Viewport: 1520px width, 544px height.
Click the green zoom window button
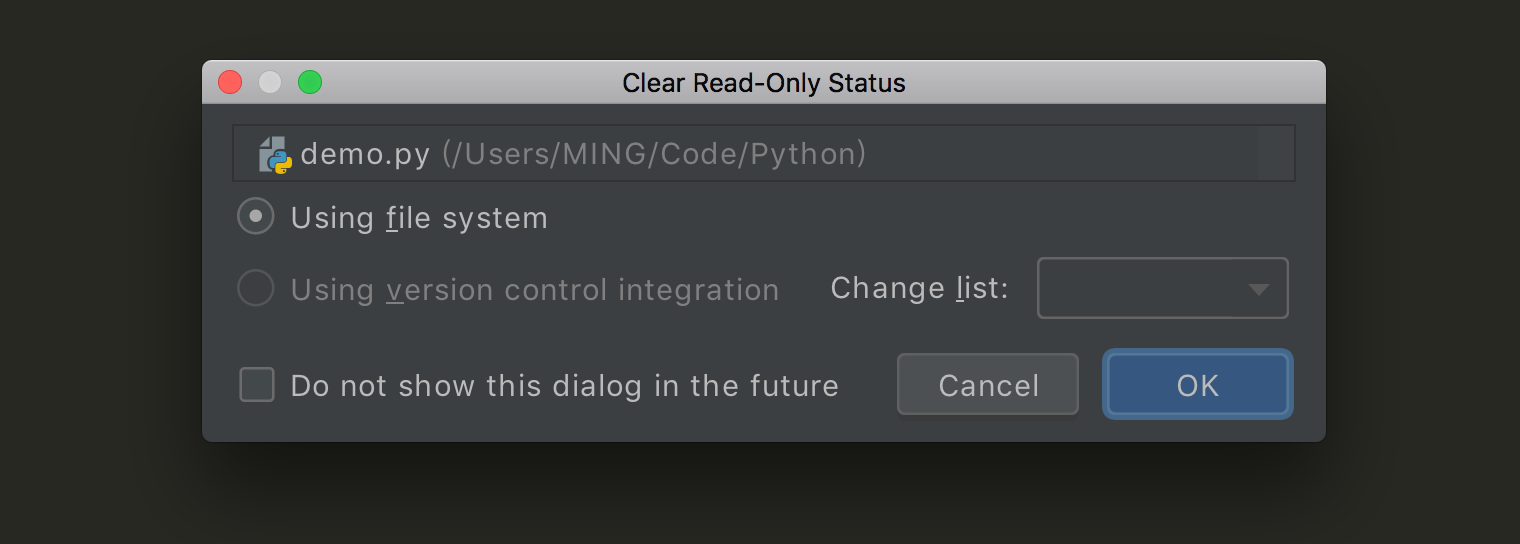[x=310, y=82]
